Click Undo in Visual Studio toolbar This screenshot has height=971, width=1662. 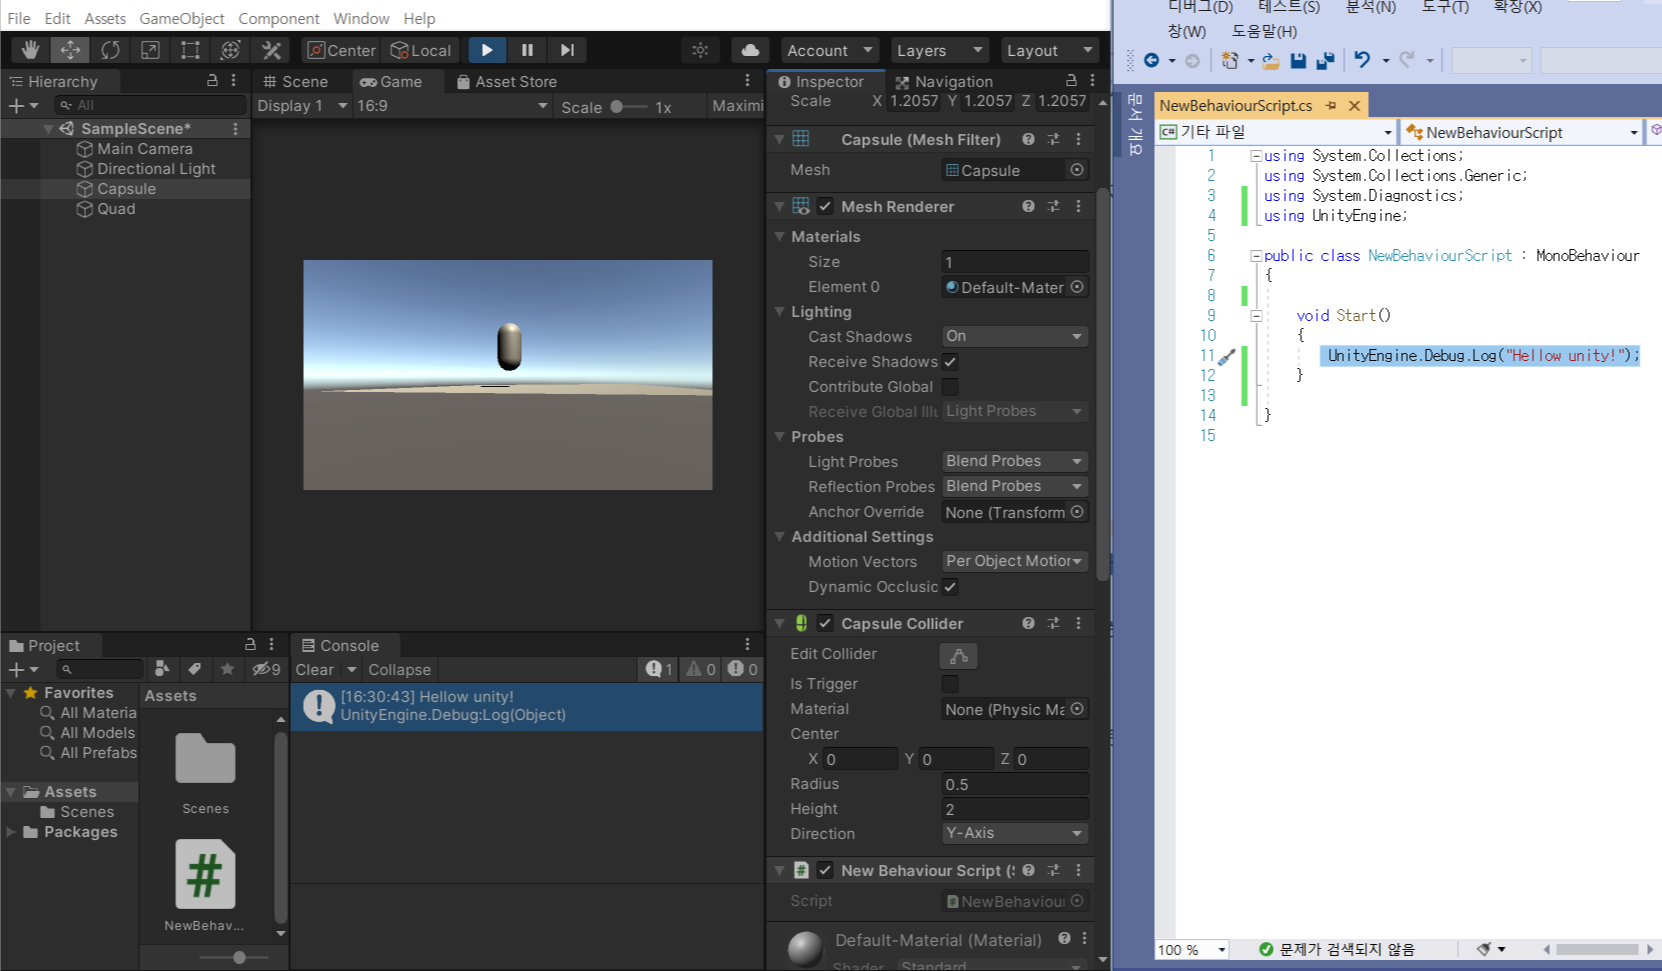click(x=1362, y=60)
